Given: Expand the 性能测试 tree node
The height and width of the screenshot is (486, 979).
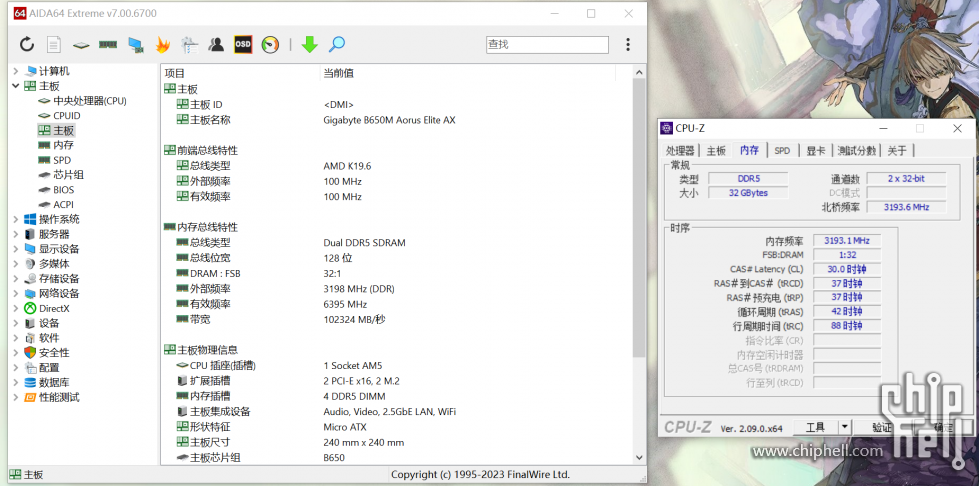Looking at the screenshot, I should [16, 397].
